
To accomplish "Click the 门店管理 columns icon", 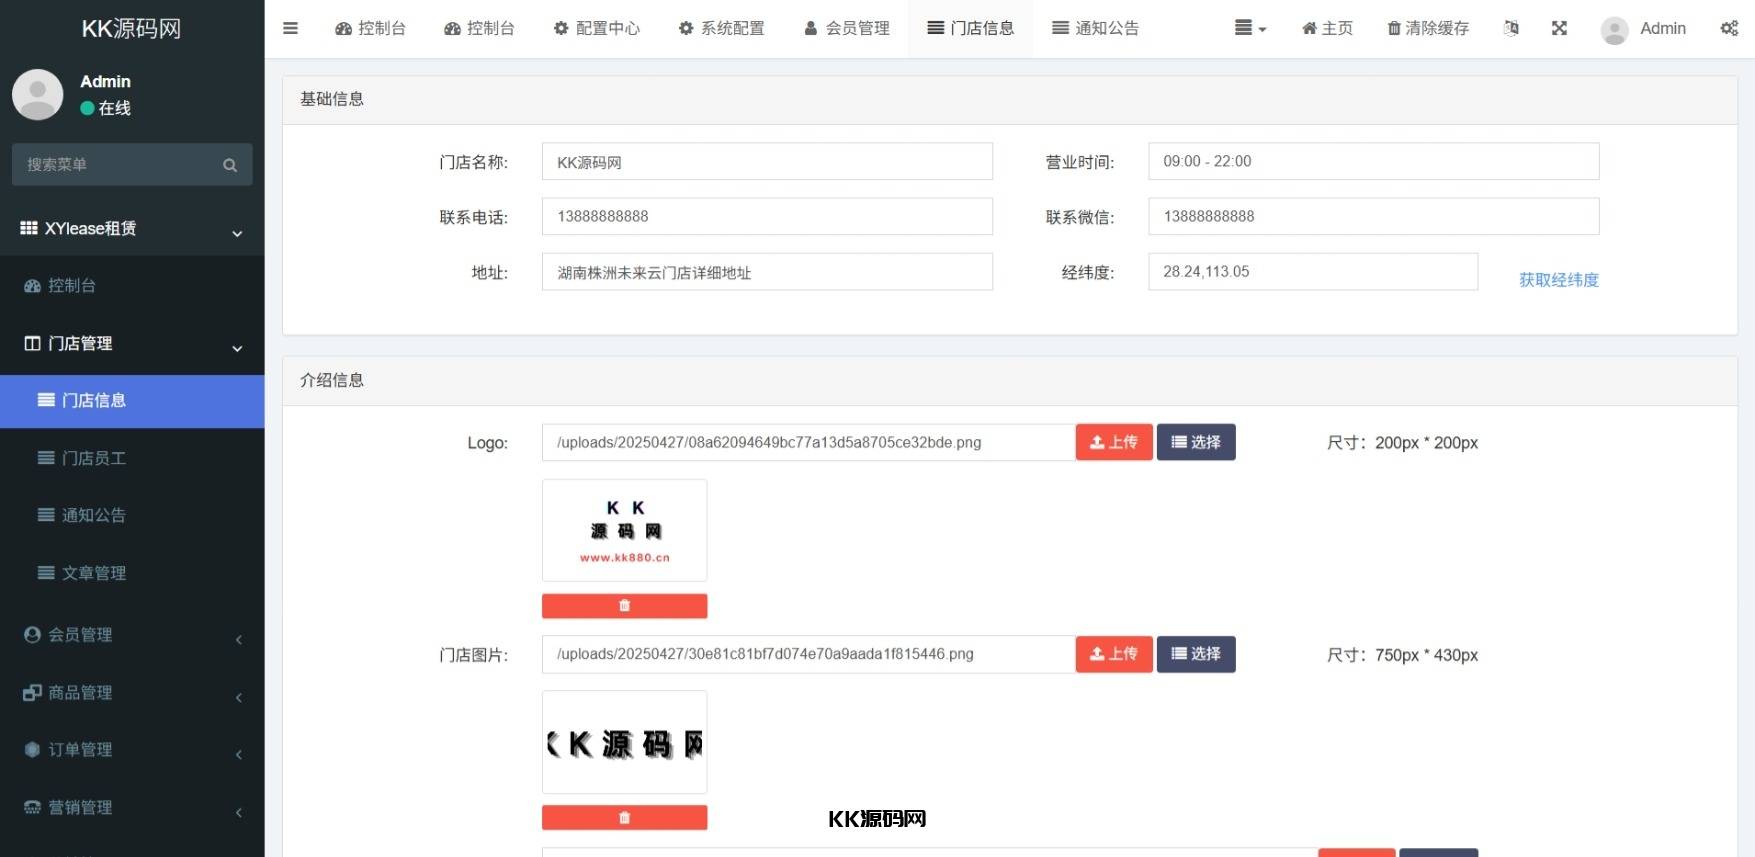I will 32,343.
